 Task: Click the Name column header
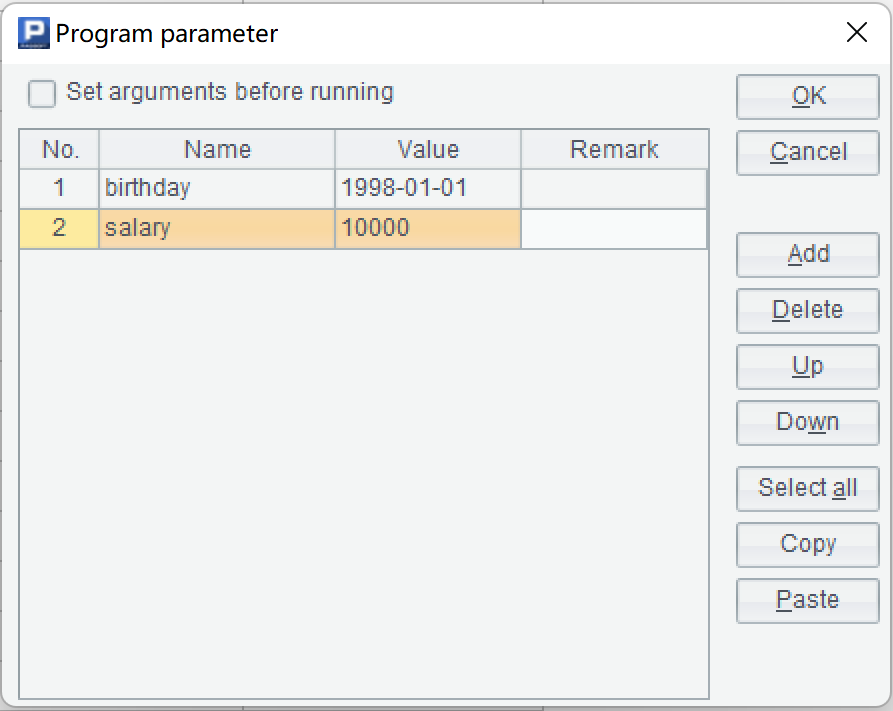tap(217, 150)
